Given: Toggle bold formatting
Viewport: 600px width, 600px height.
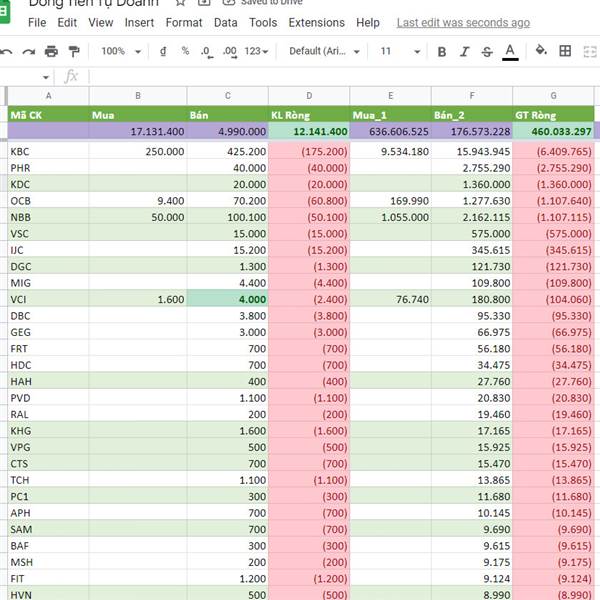Looking at the screenshot, I should click(442, 52).
